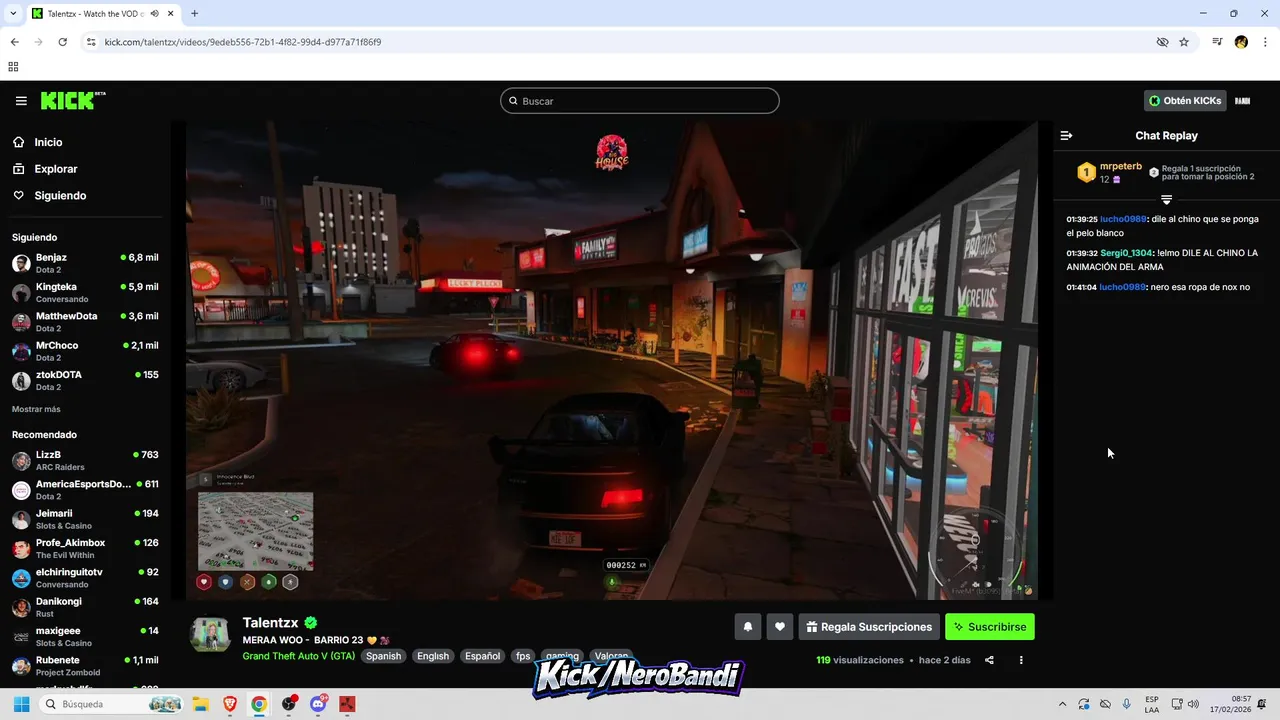The height and width of the screenshot is (720, 1280).
Task: Open Explorar in sidebar
Action: (55, 169)
